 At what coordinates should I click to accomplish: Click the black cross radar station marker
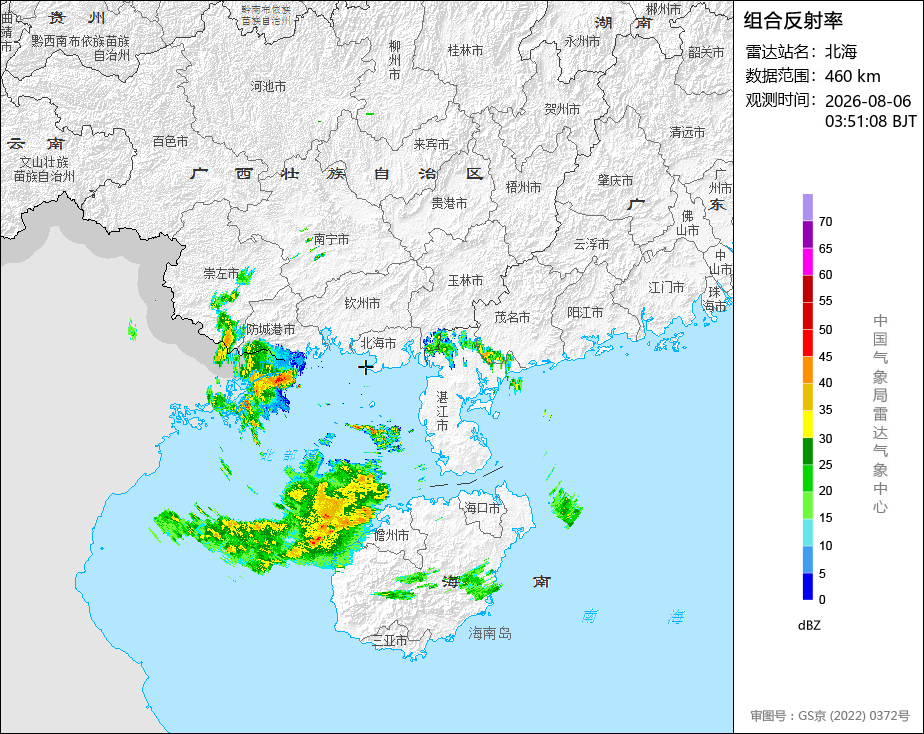(365, 367)
